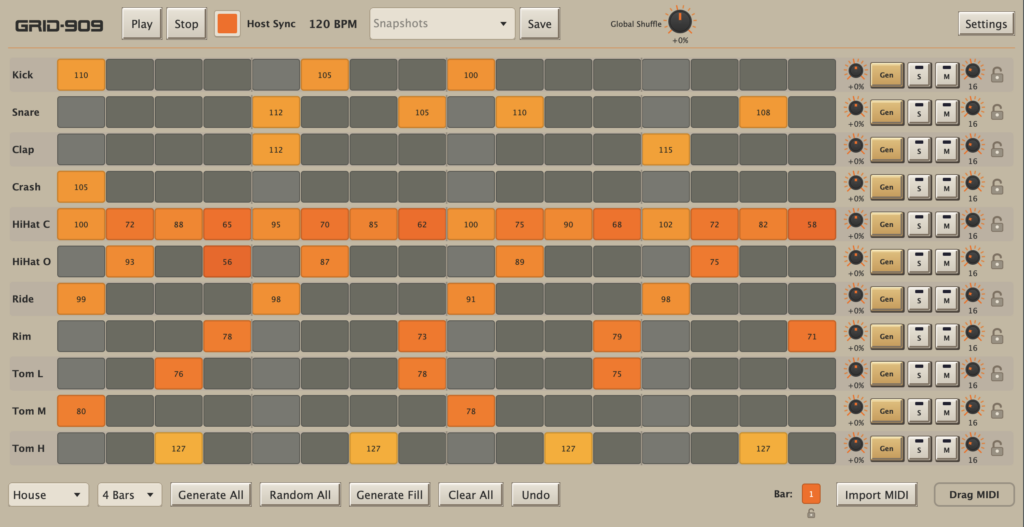Click the HiHat C step count knob
1024x527 pixels.
click(x=973, y=220)
